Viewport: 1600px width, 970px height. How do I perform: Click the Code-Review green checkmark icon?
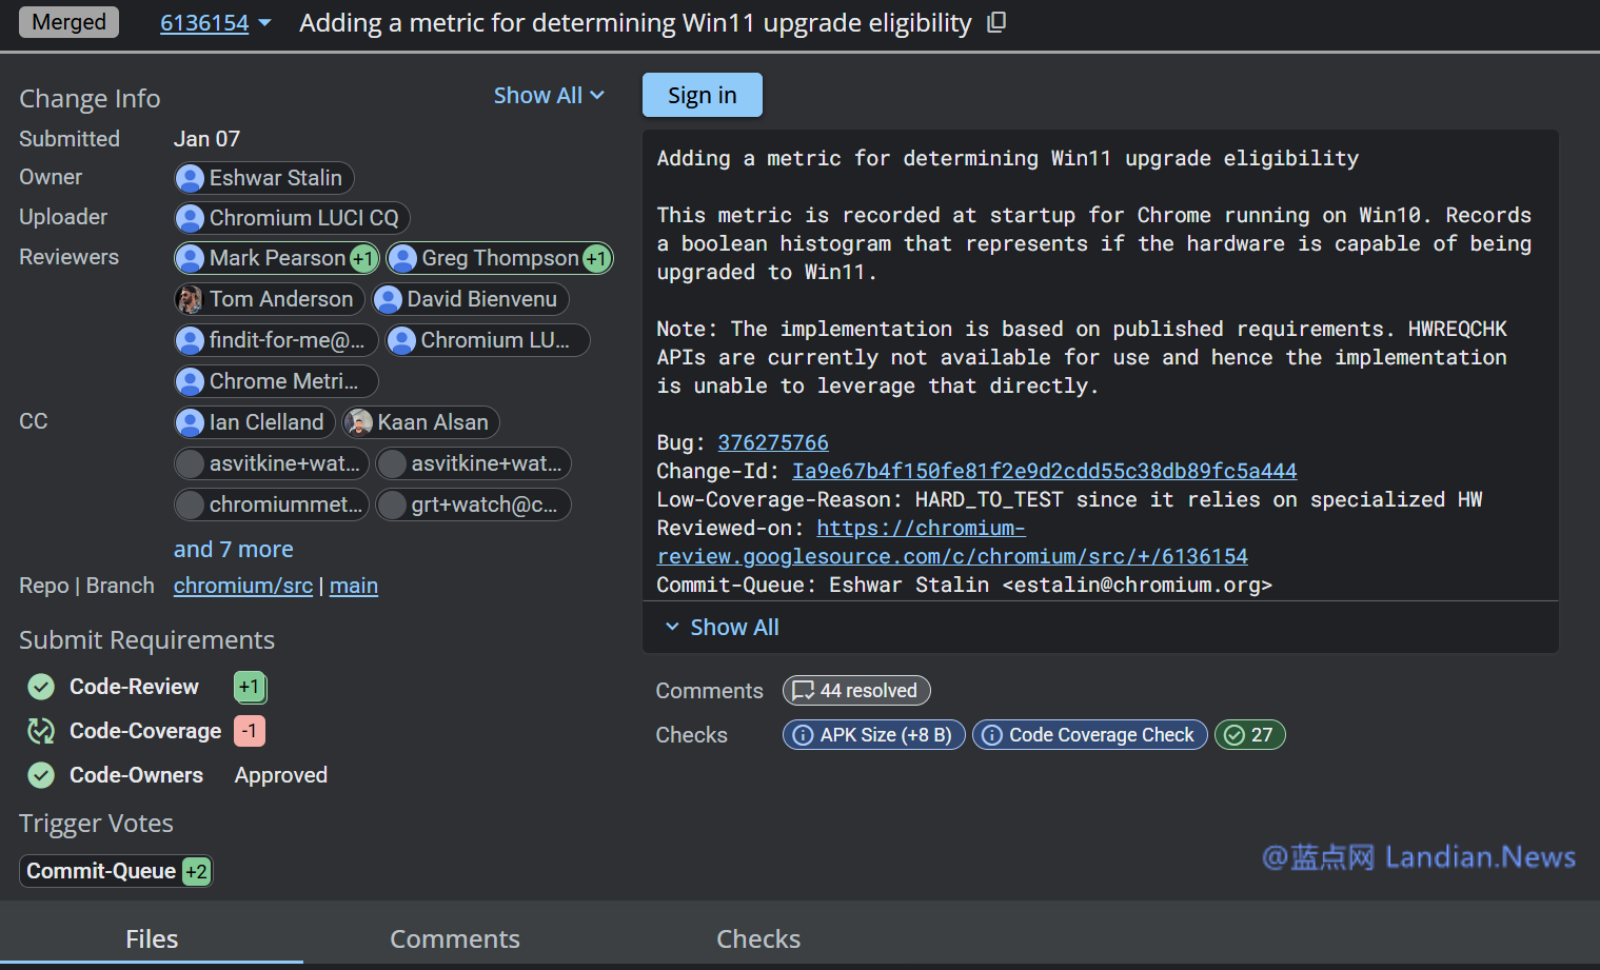click(41, 687)
